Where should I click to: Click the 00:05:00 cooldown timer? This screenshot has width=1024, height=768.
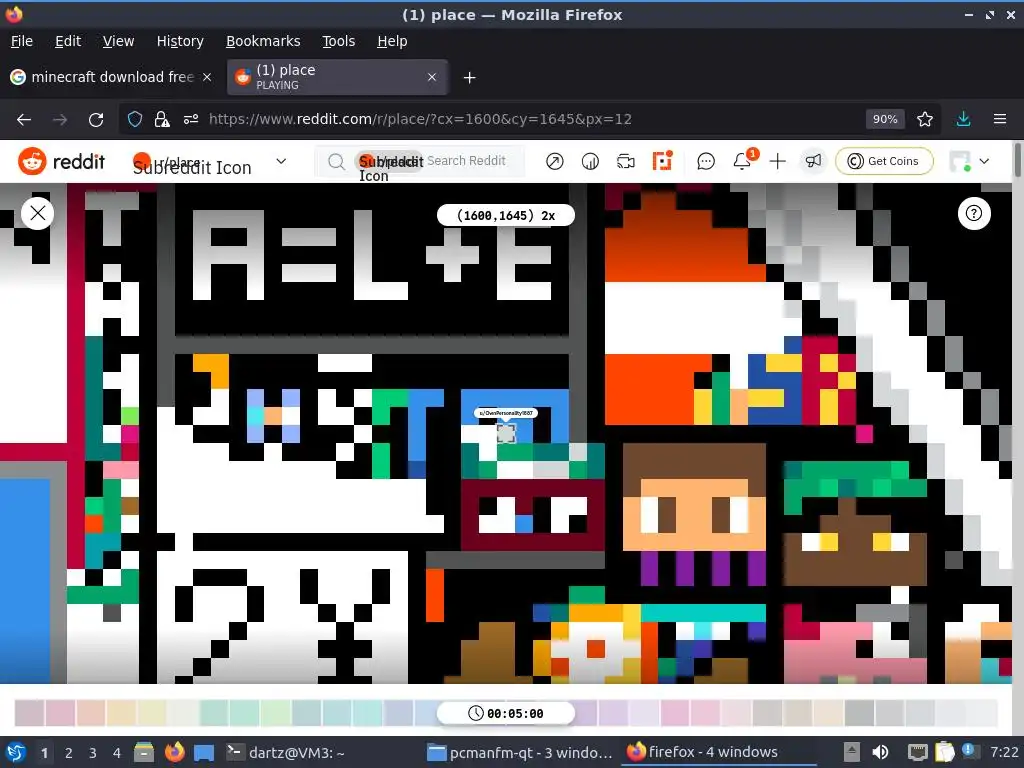tap(505, 713)
